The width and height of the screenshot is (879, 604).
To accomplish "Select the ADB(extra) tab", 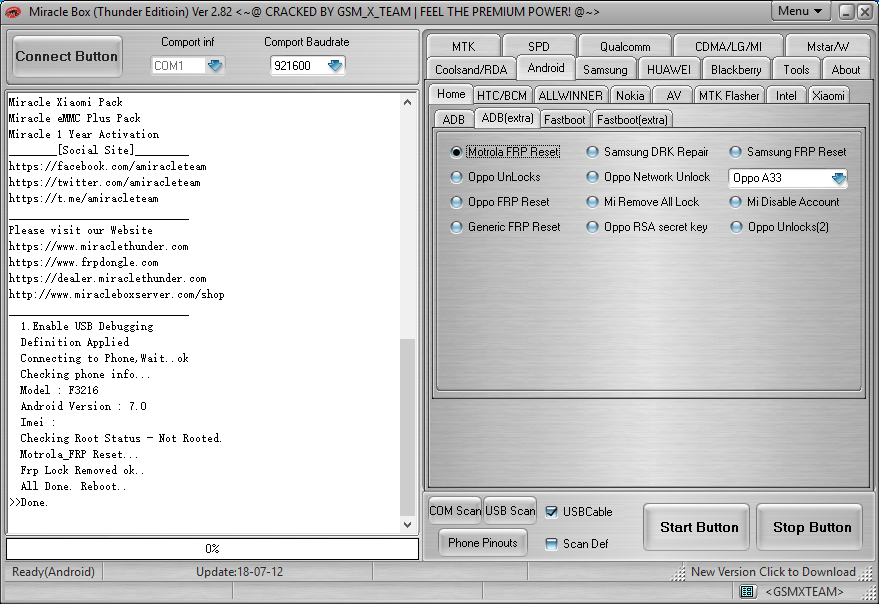I will point(507,118).
